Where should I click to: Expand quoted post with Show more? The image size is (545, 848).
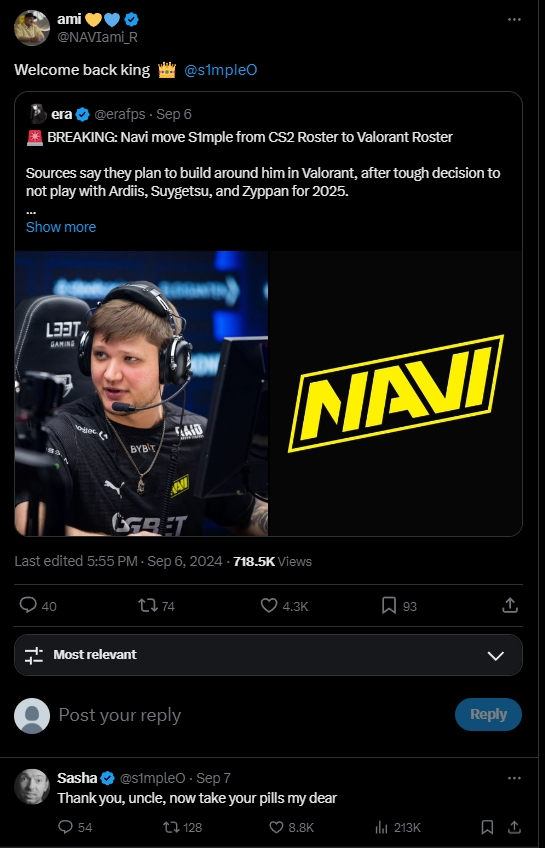[x=61, y=227]
